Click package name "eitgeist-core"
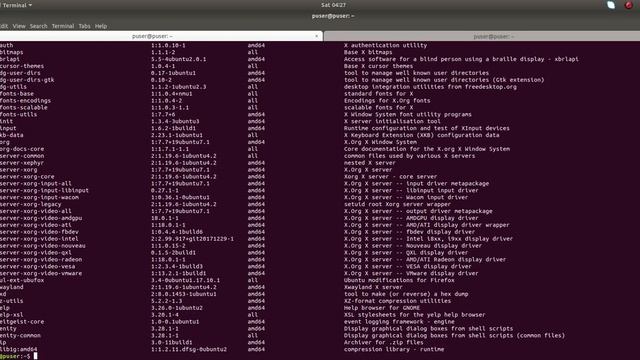 pos(22,322)
